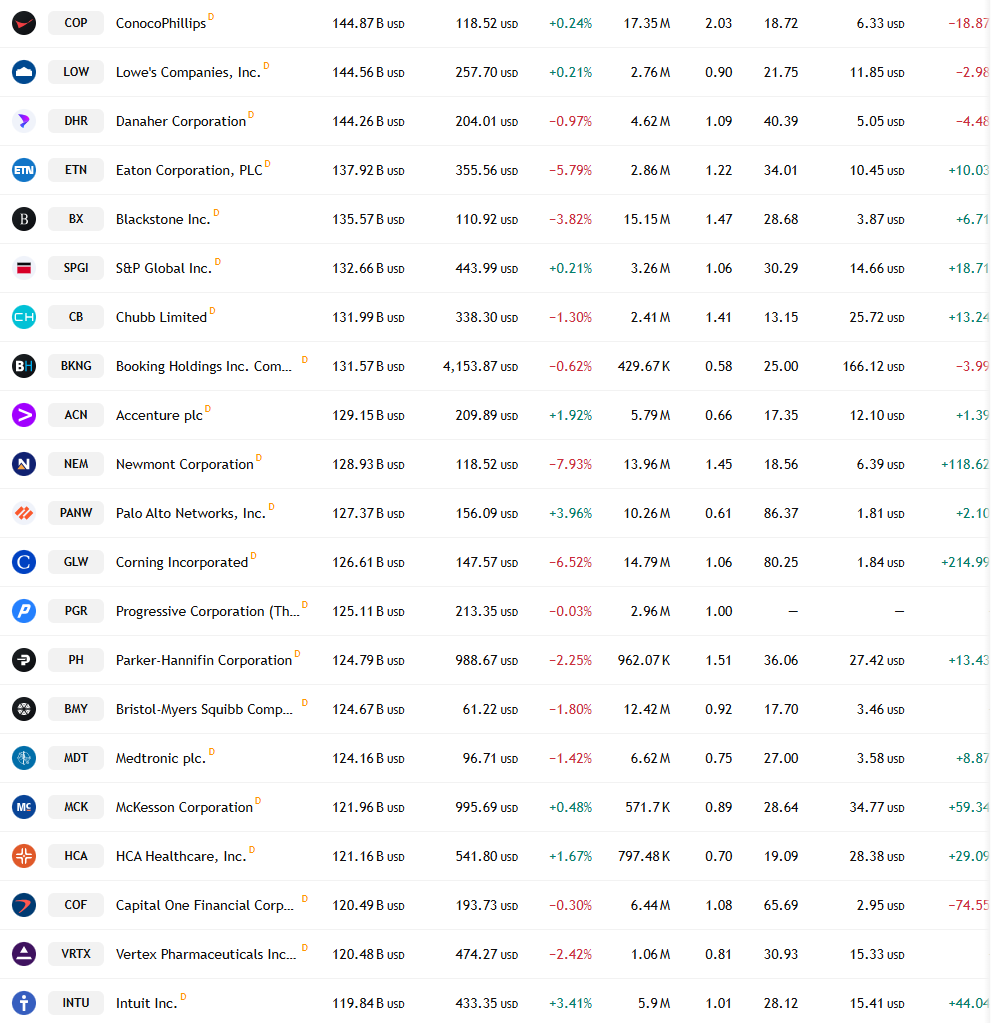Open the Blackstone Inc. link
Image resolution: width=991 pixels, height=1023 pixels.
click(163, 219)
